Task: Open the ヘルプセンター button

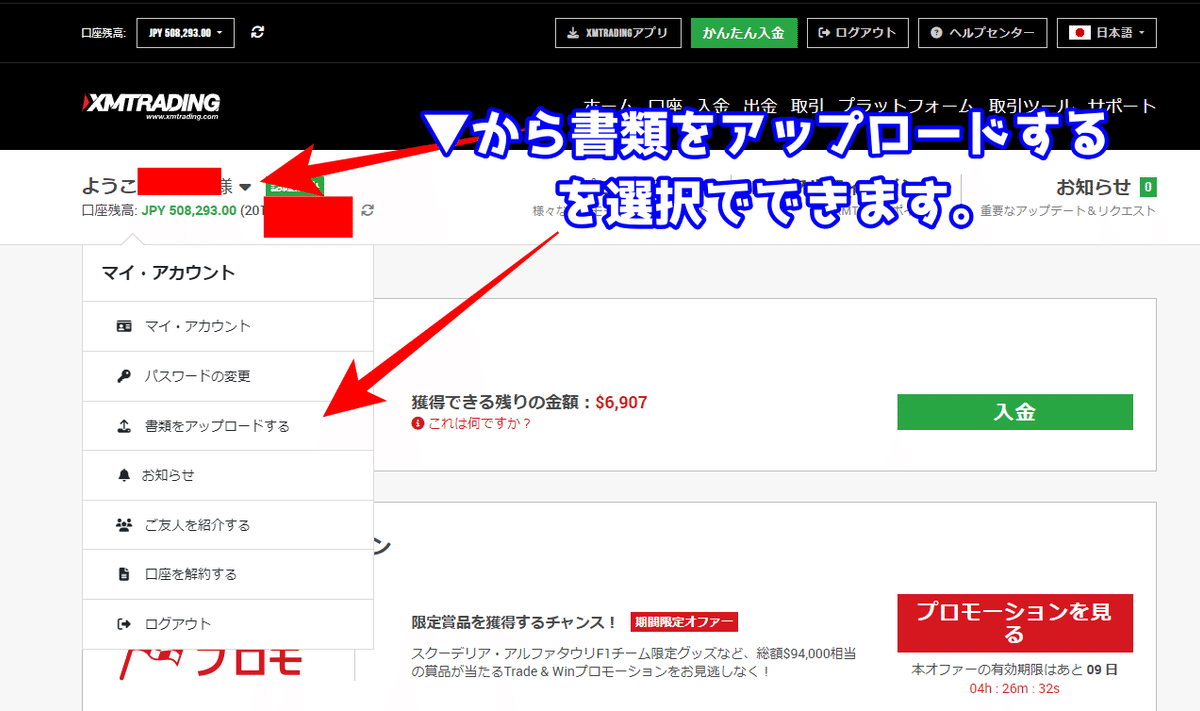Action: click(983, 33)
